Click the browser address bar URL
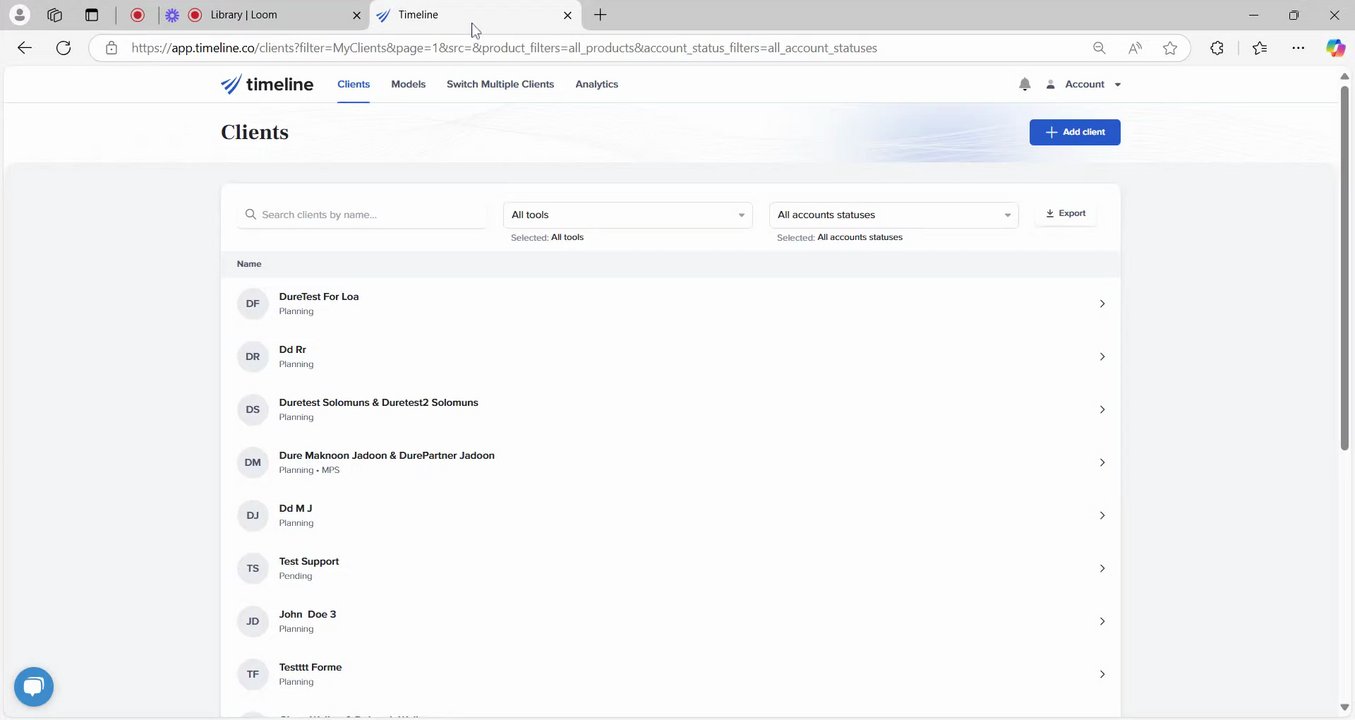Viewport: 1355px width, 720px height. (504, 47)
